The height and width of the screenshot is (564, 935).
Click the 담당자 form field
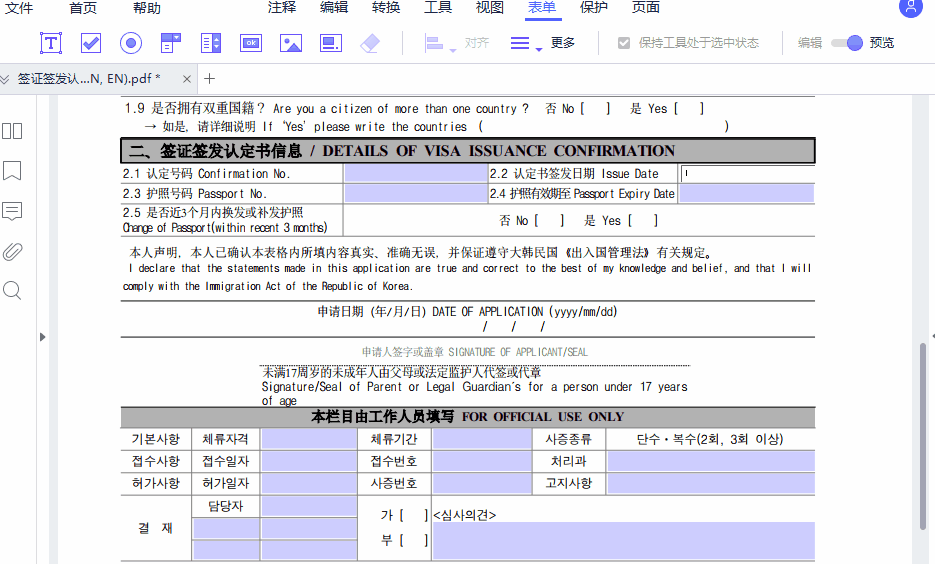coord(309,506)
